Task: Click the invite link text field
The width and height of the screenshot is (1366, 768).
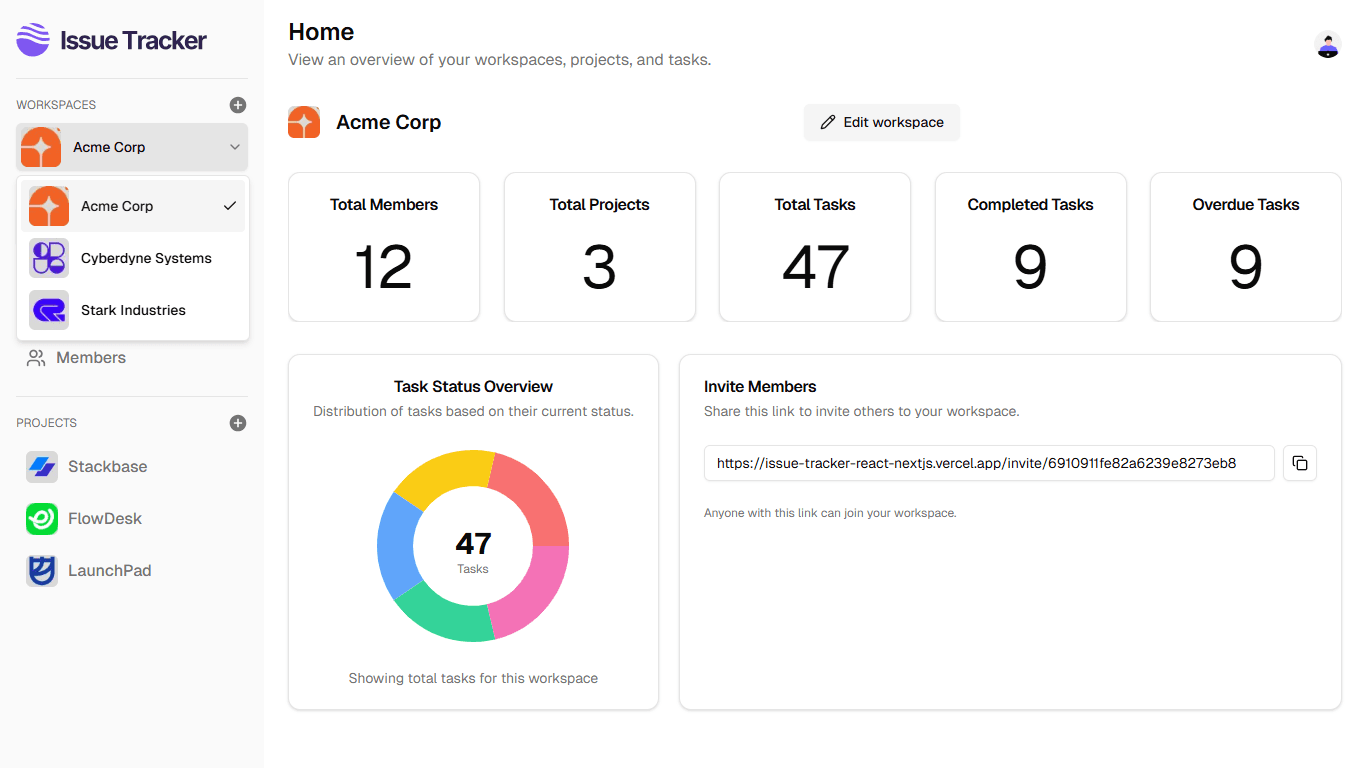Action: pyautogui.click(x=988, y=463)
